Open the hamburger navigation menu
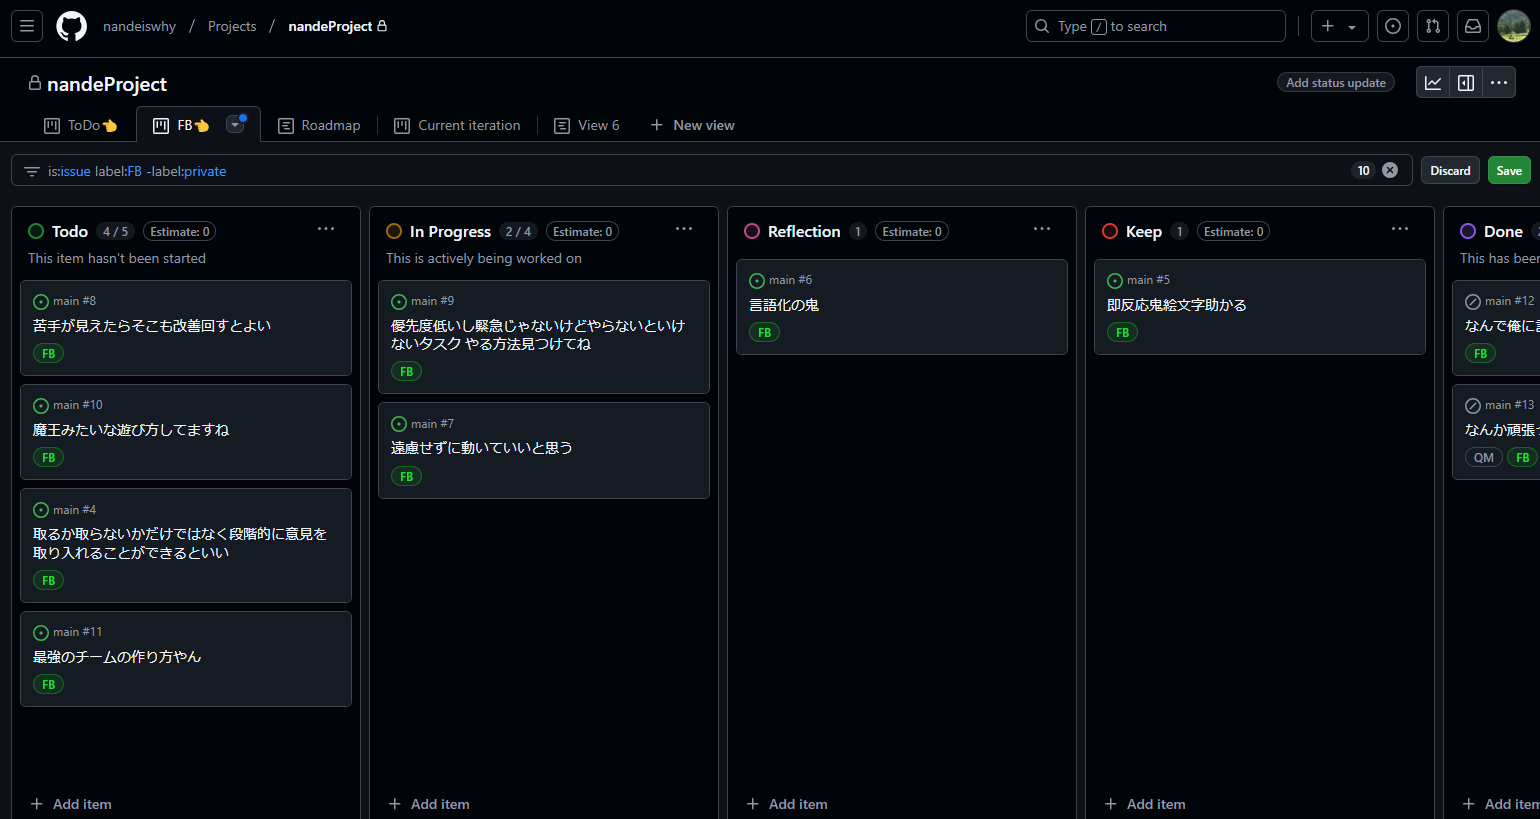The image size is (1540, 819). click(27, 26)
